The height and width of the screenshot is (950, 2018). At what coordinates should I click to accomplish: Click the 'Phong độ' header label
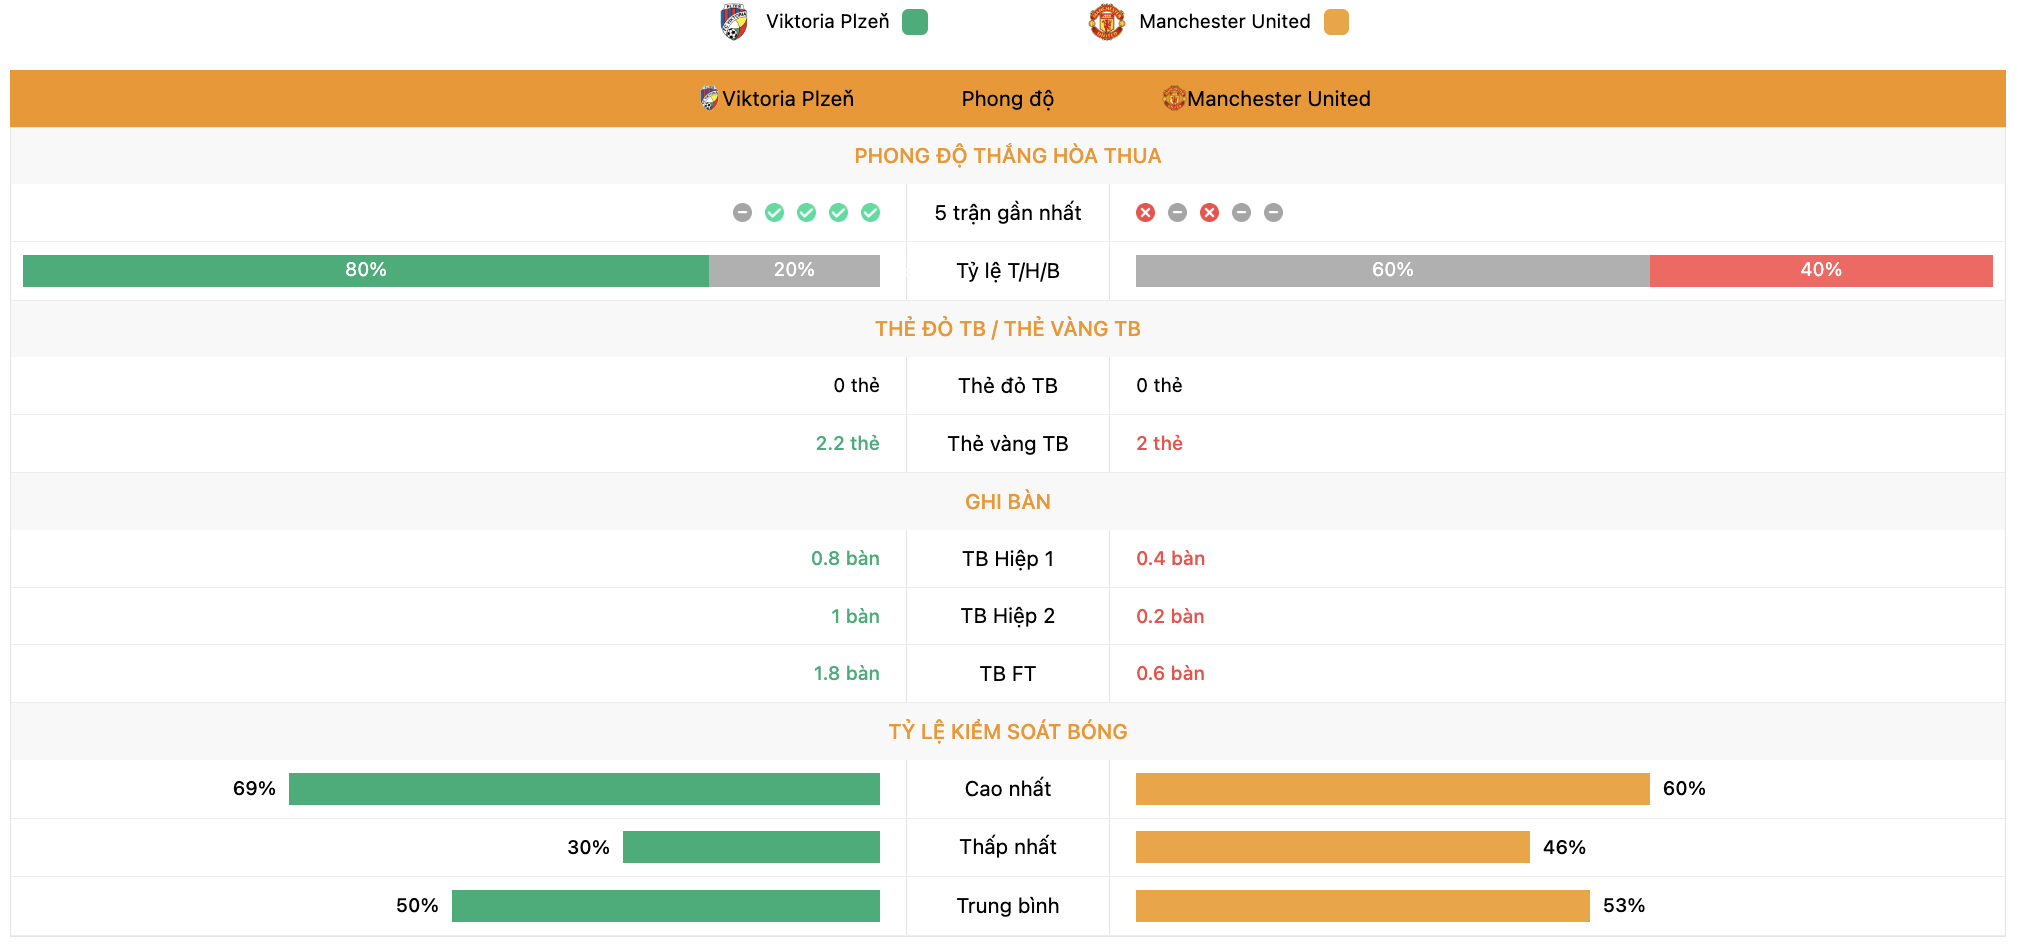click(x=1008, y=99)
